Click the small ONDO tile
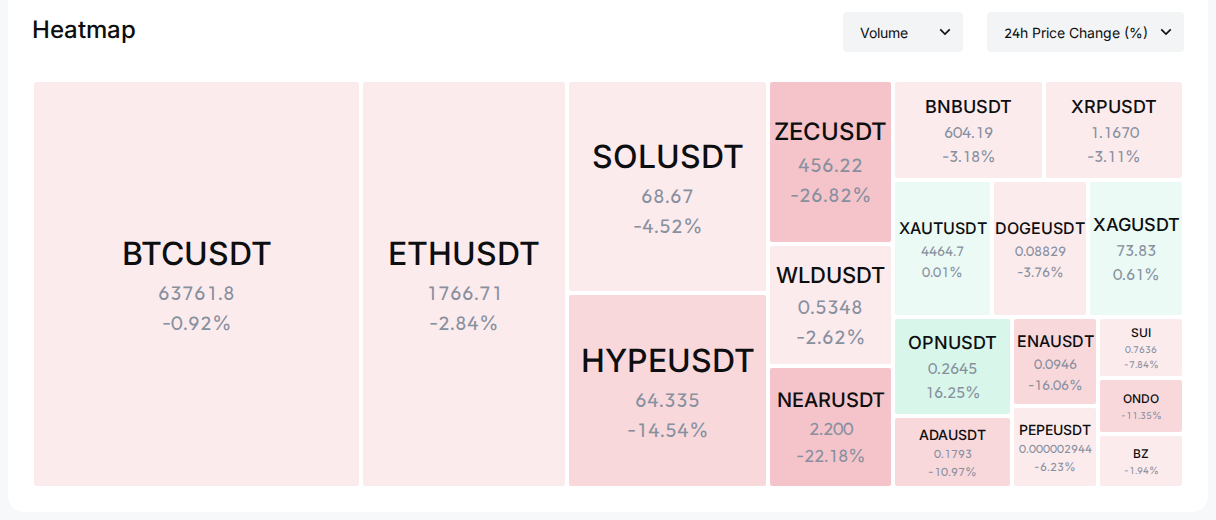 [x=1141, y=406]
